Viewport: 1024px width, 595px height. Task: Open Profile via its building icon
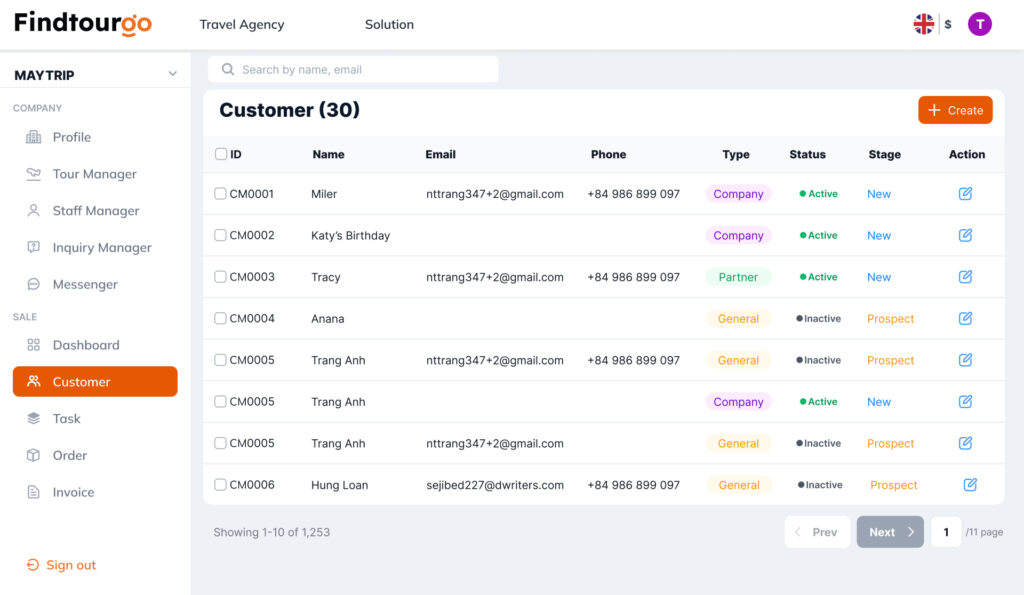[x=34, y=137]
